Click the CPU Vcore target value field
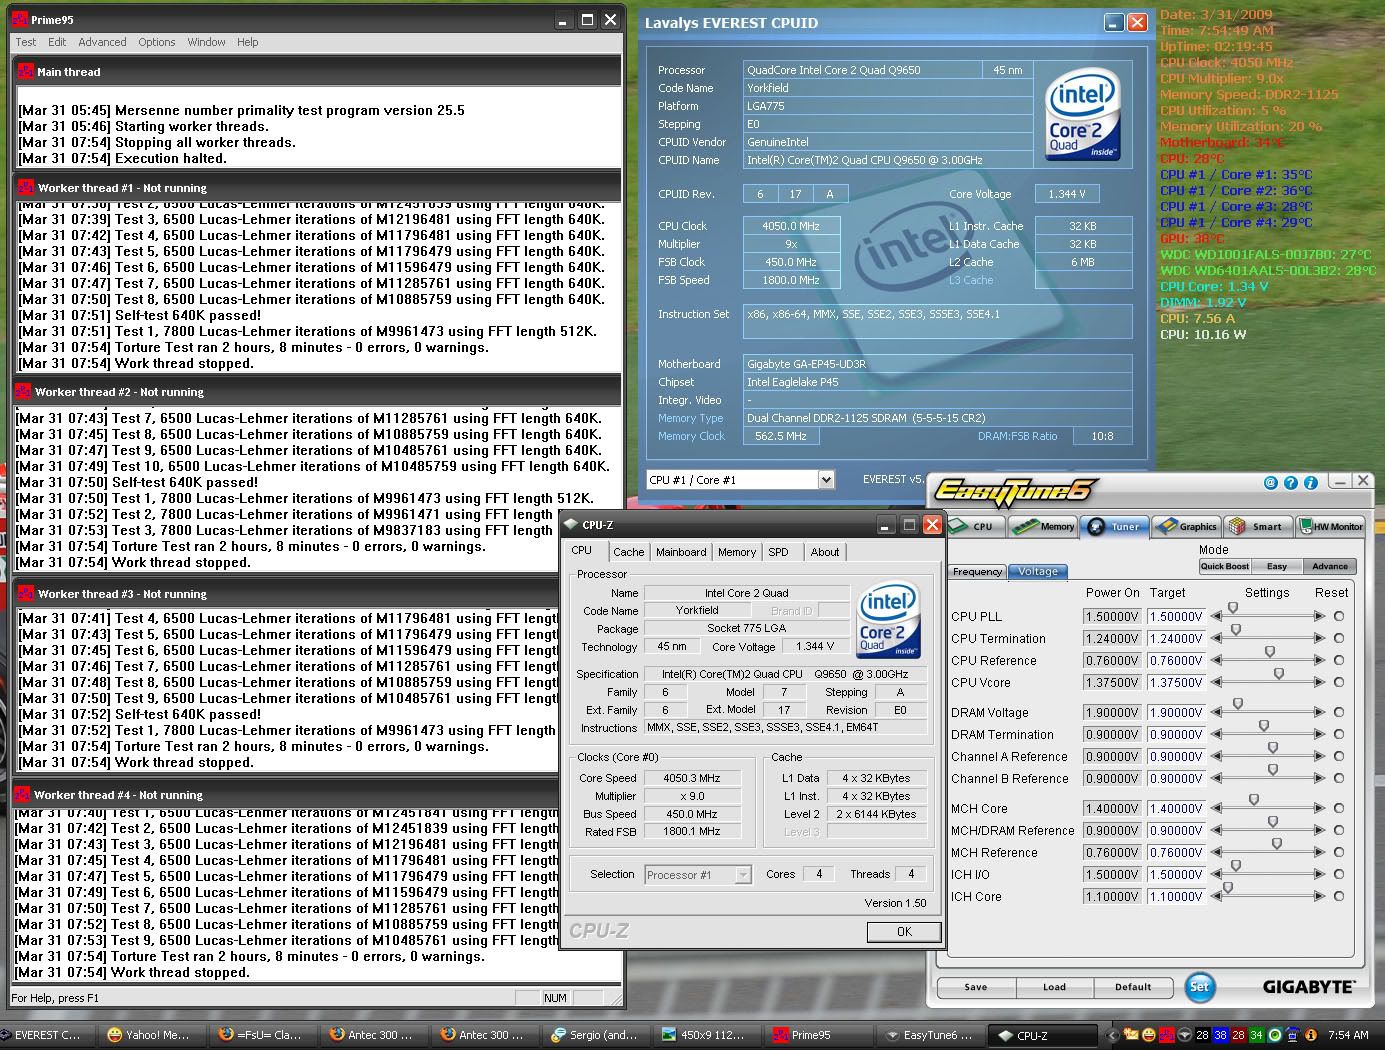This screenshot has width=1385, height=1050. 1176,682
